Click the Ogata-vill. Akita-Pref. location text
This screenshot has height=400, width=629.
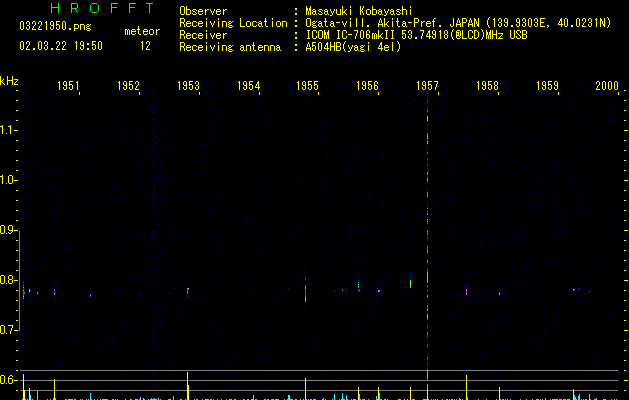(x=458, y=23)
